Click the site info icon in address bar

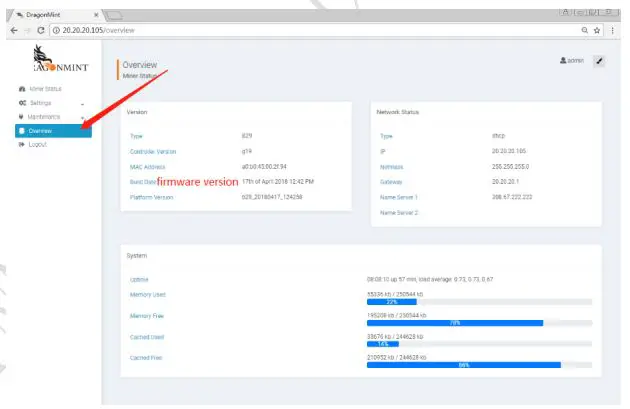(56, 31)
